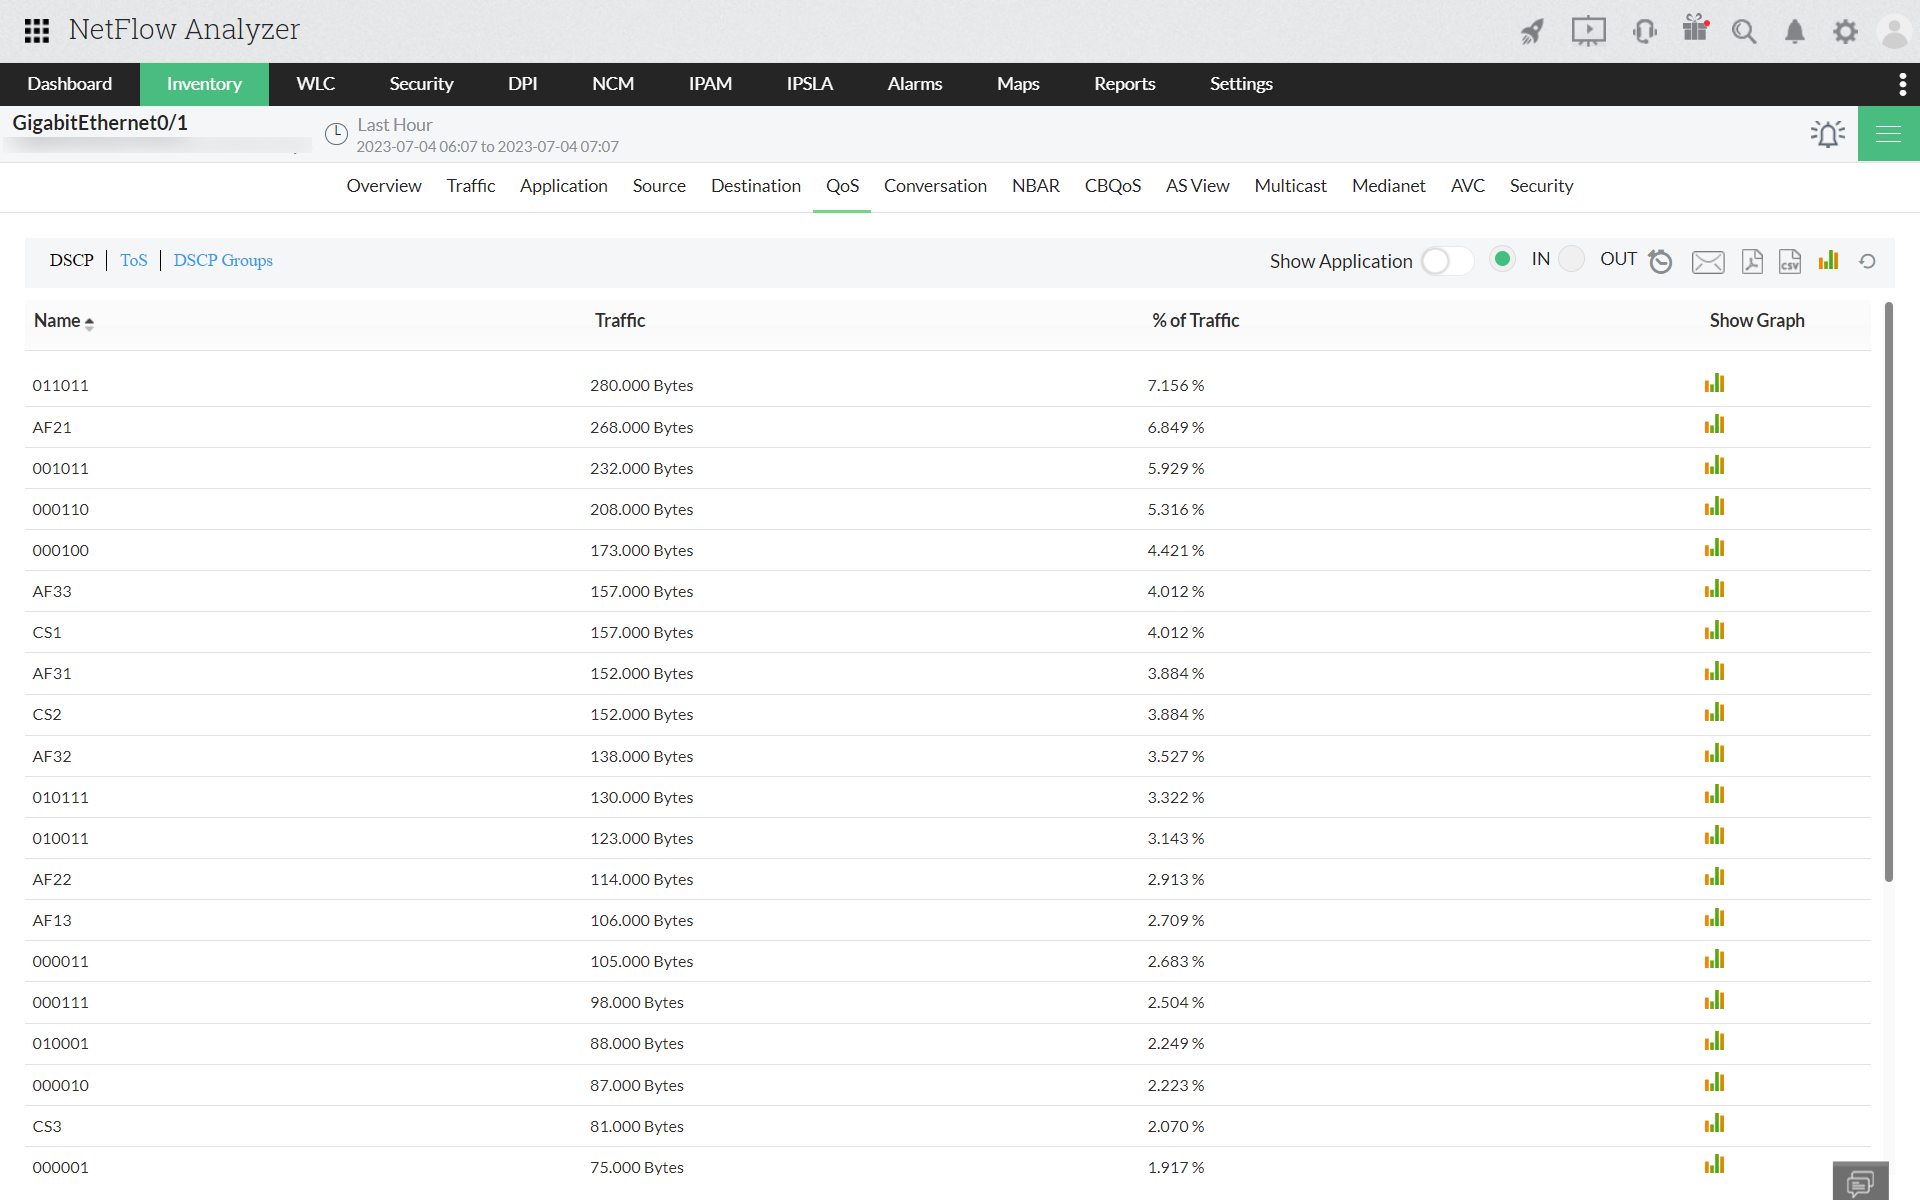Open the green hamburger menu panel
1920x1200 pixels.
[1888, 134]
